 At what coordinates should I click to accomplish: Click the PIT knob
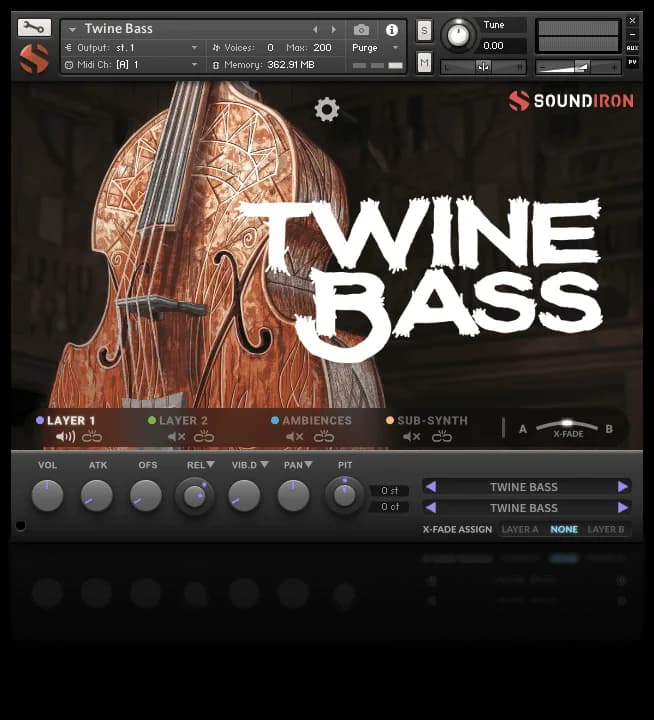(344, 495)
